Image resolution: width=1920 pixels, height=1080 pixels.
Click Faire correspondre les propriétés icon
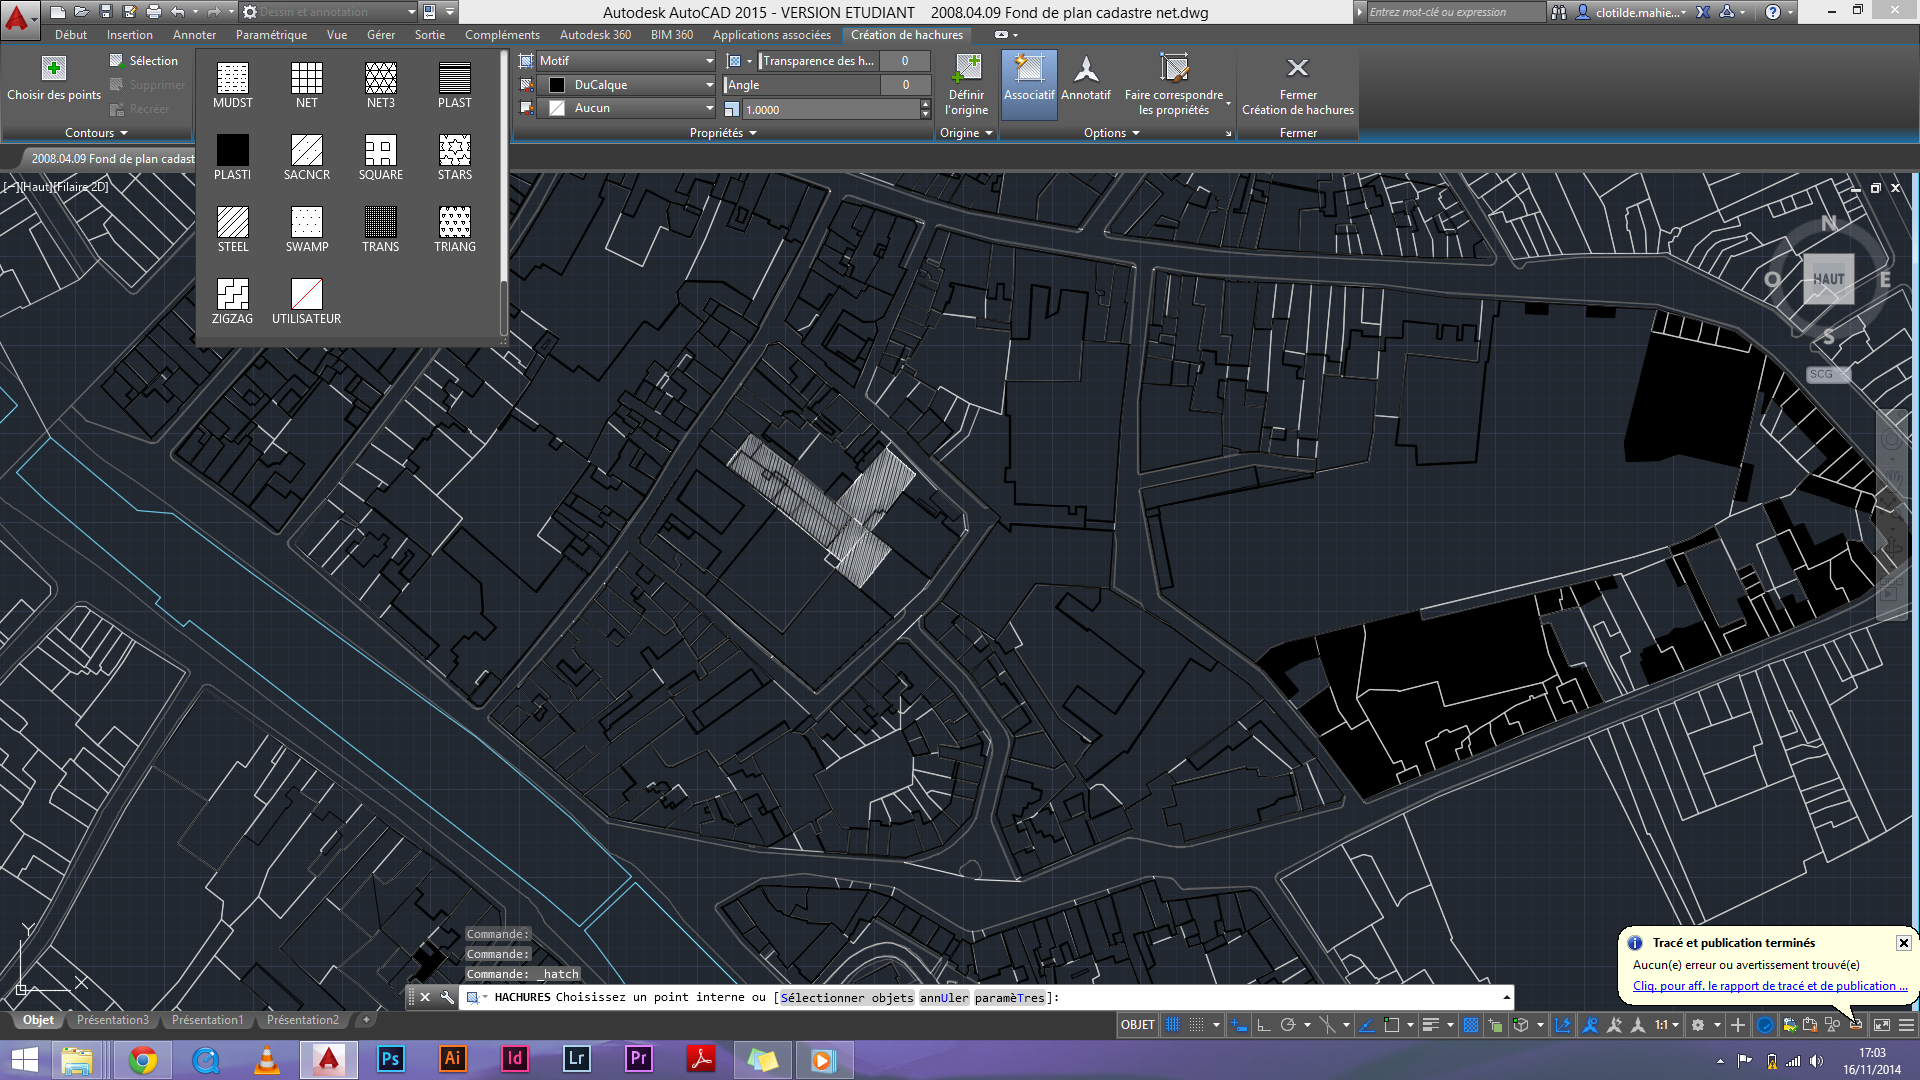click(x=1174, y=69)
